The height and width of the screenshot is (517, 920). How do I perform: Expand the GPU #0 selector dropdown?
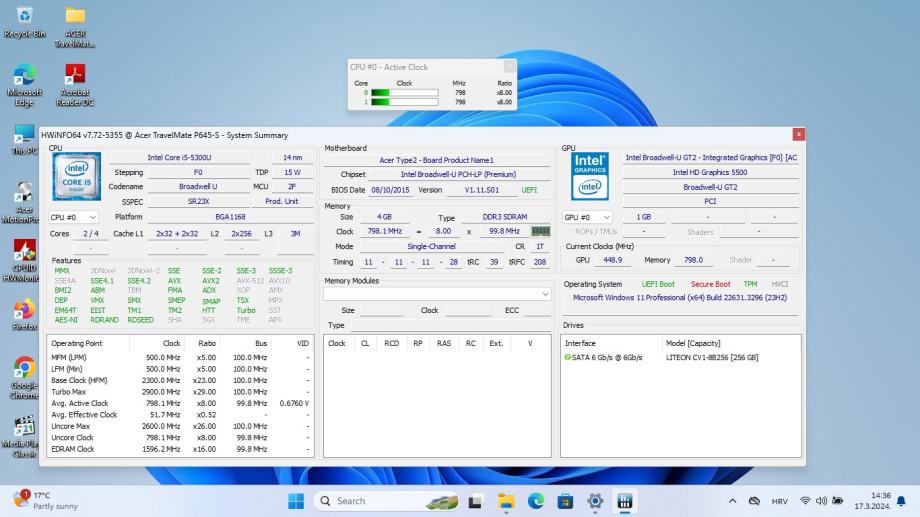[587, 217]
